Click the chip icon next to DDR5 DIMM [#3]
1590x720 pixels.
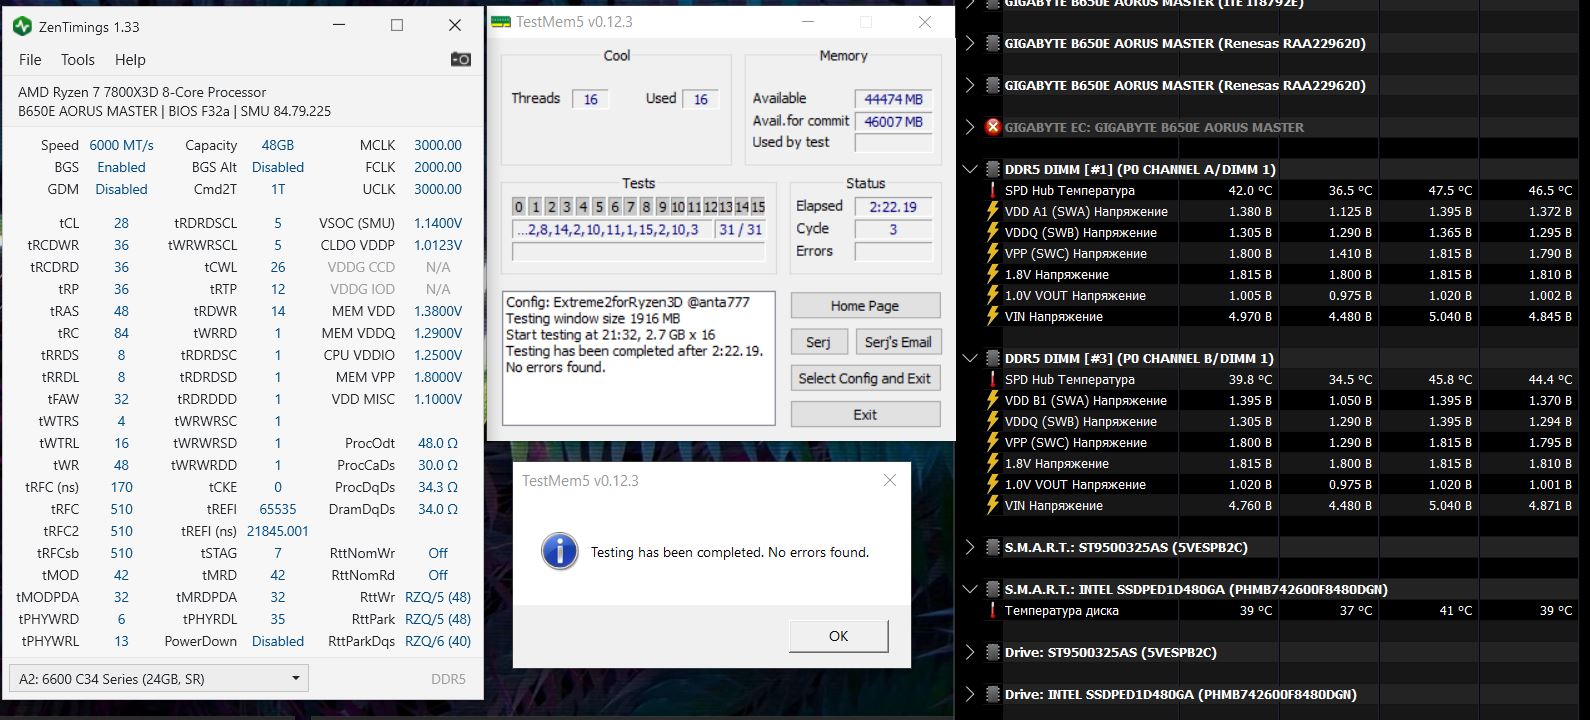[x=992, y=358]
